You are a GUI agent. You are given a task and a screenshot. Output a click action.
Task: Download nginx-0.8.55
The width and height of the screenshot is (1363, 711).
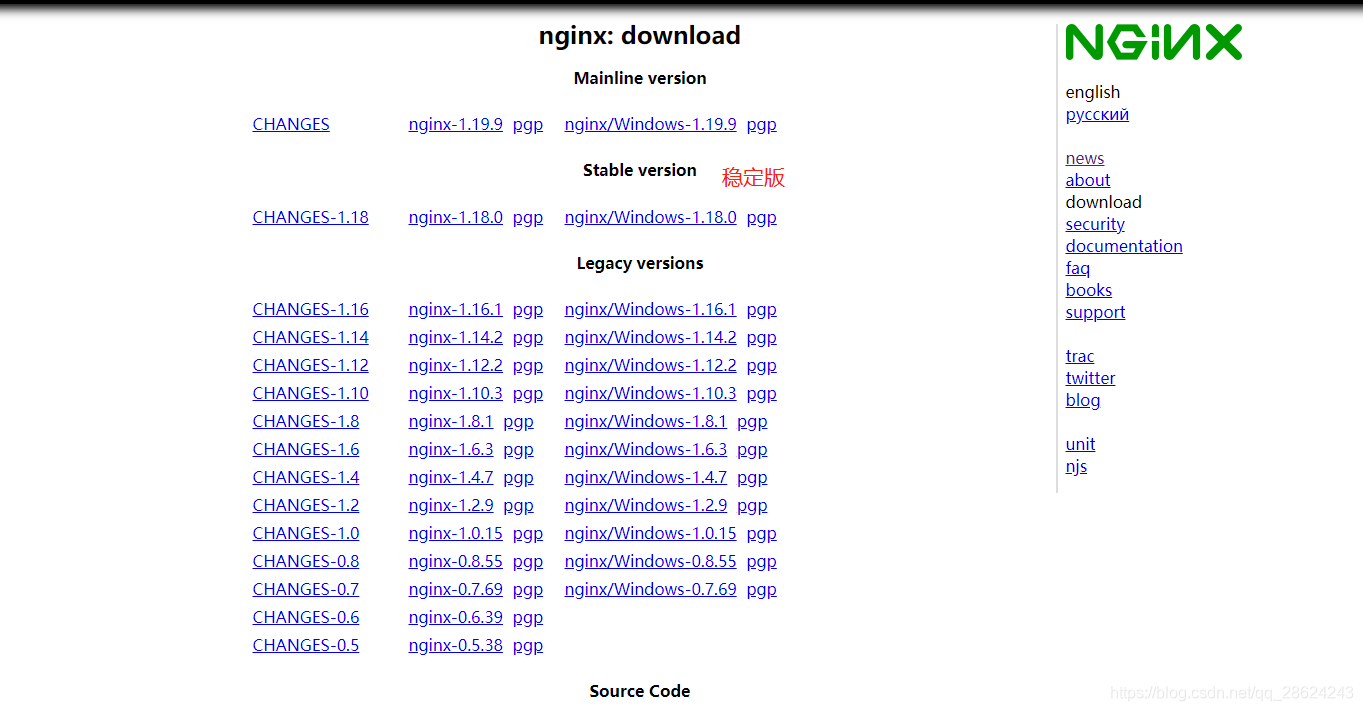tap(455, 561)
